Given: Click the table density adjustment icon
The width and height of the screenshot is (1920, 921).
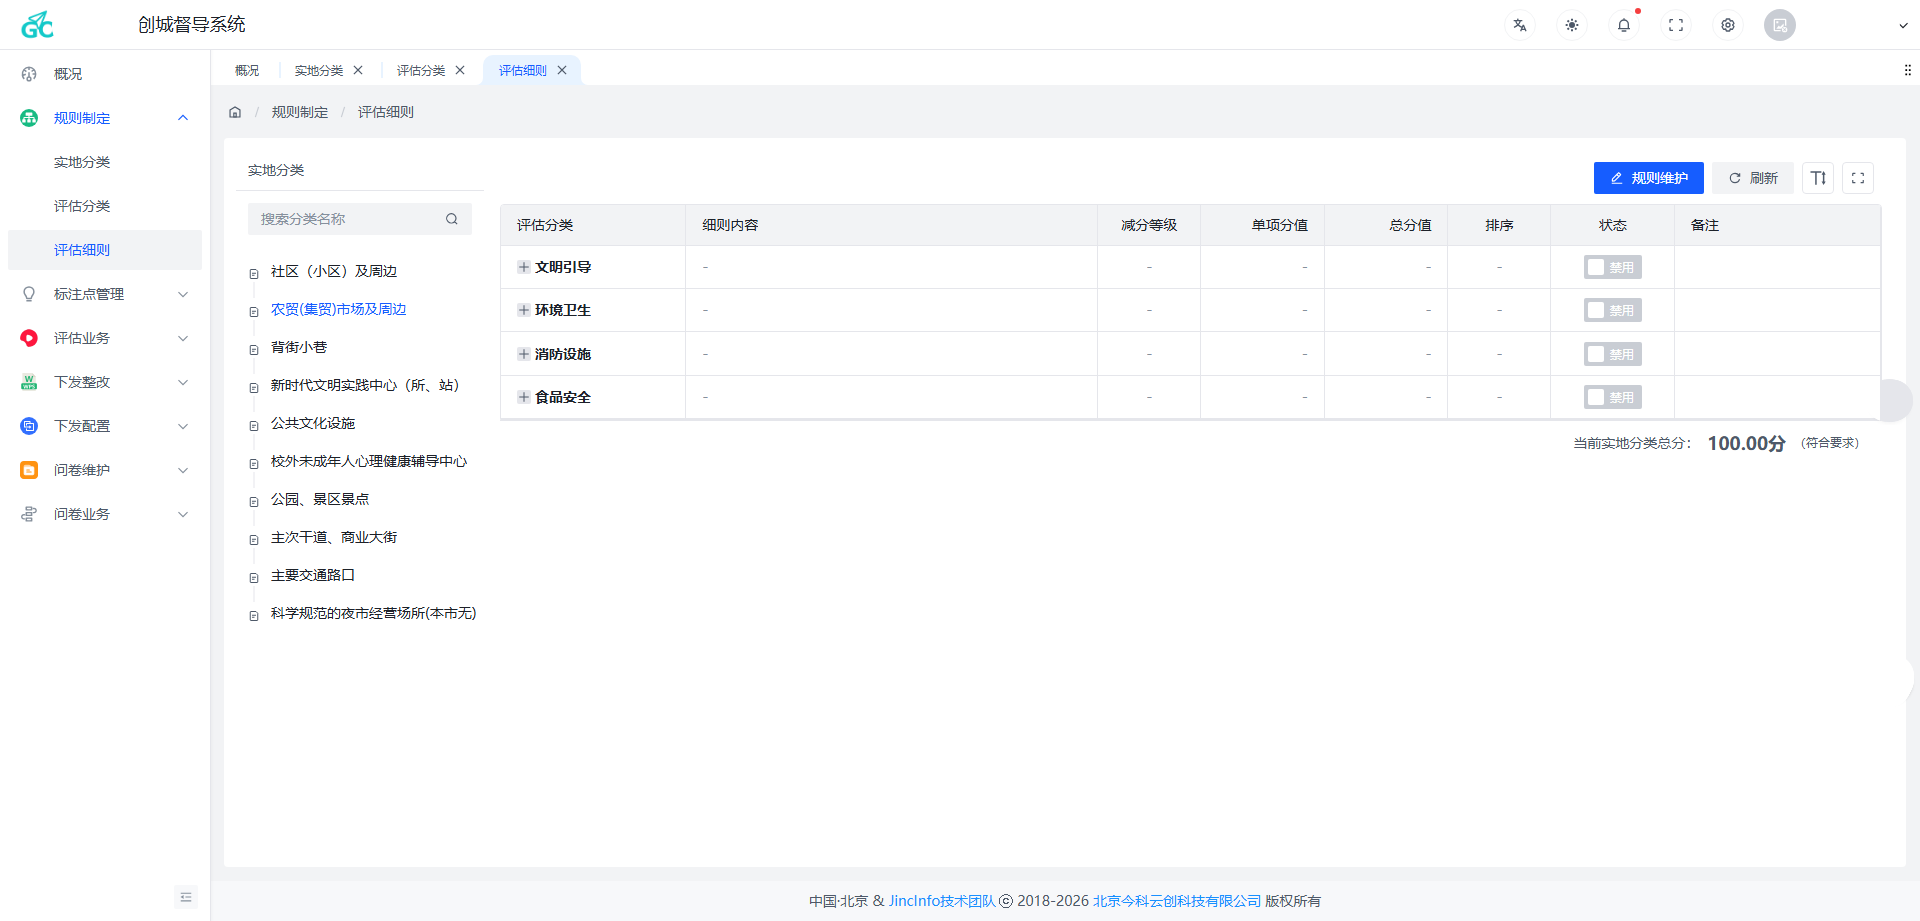Looking at the screenshot, I should click(1818, 178).
